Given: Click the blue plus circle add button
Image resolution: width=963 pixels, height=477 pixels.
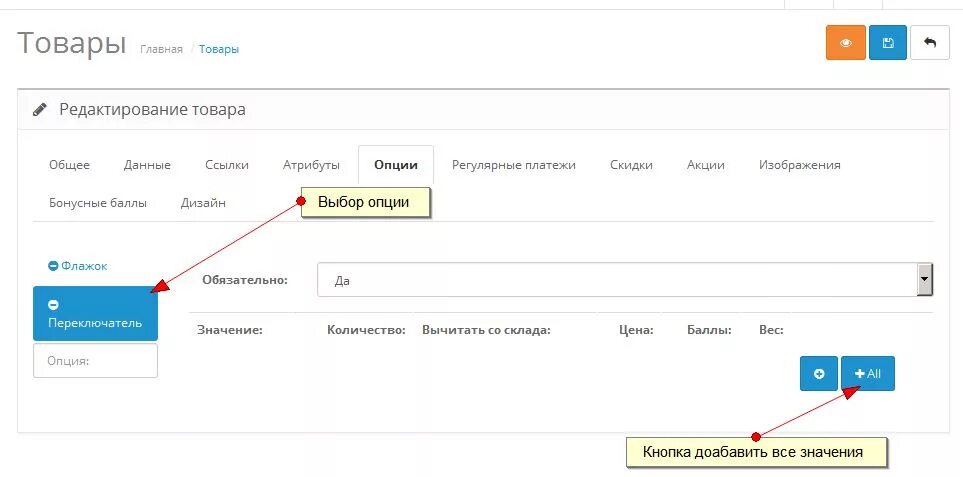Looking at the screenshot, I should coord(818,374).
